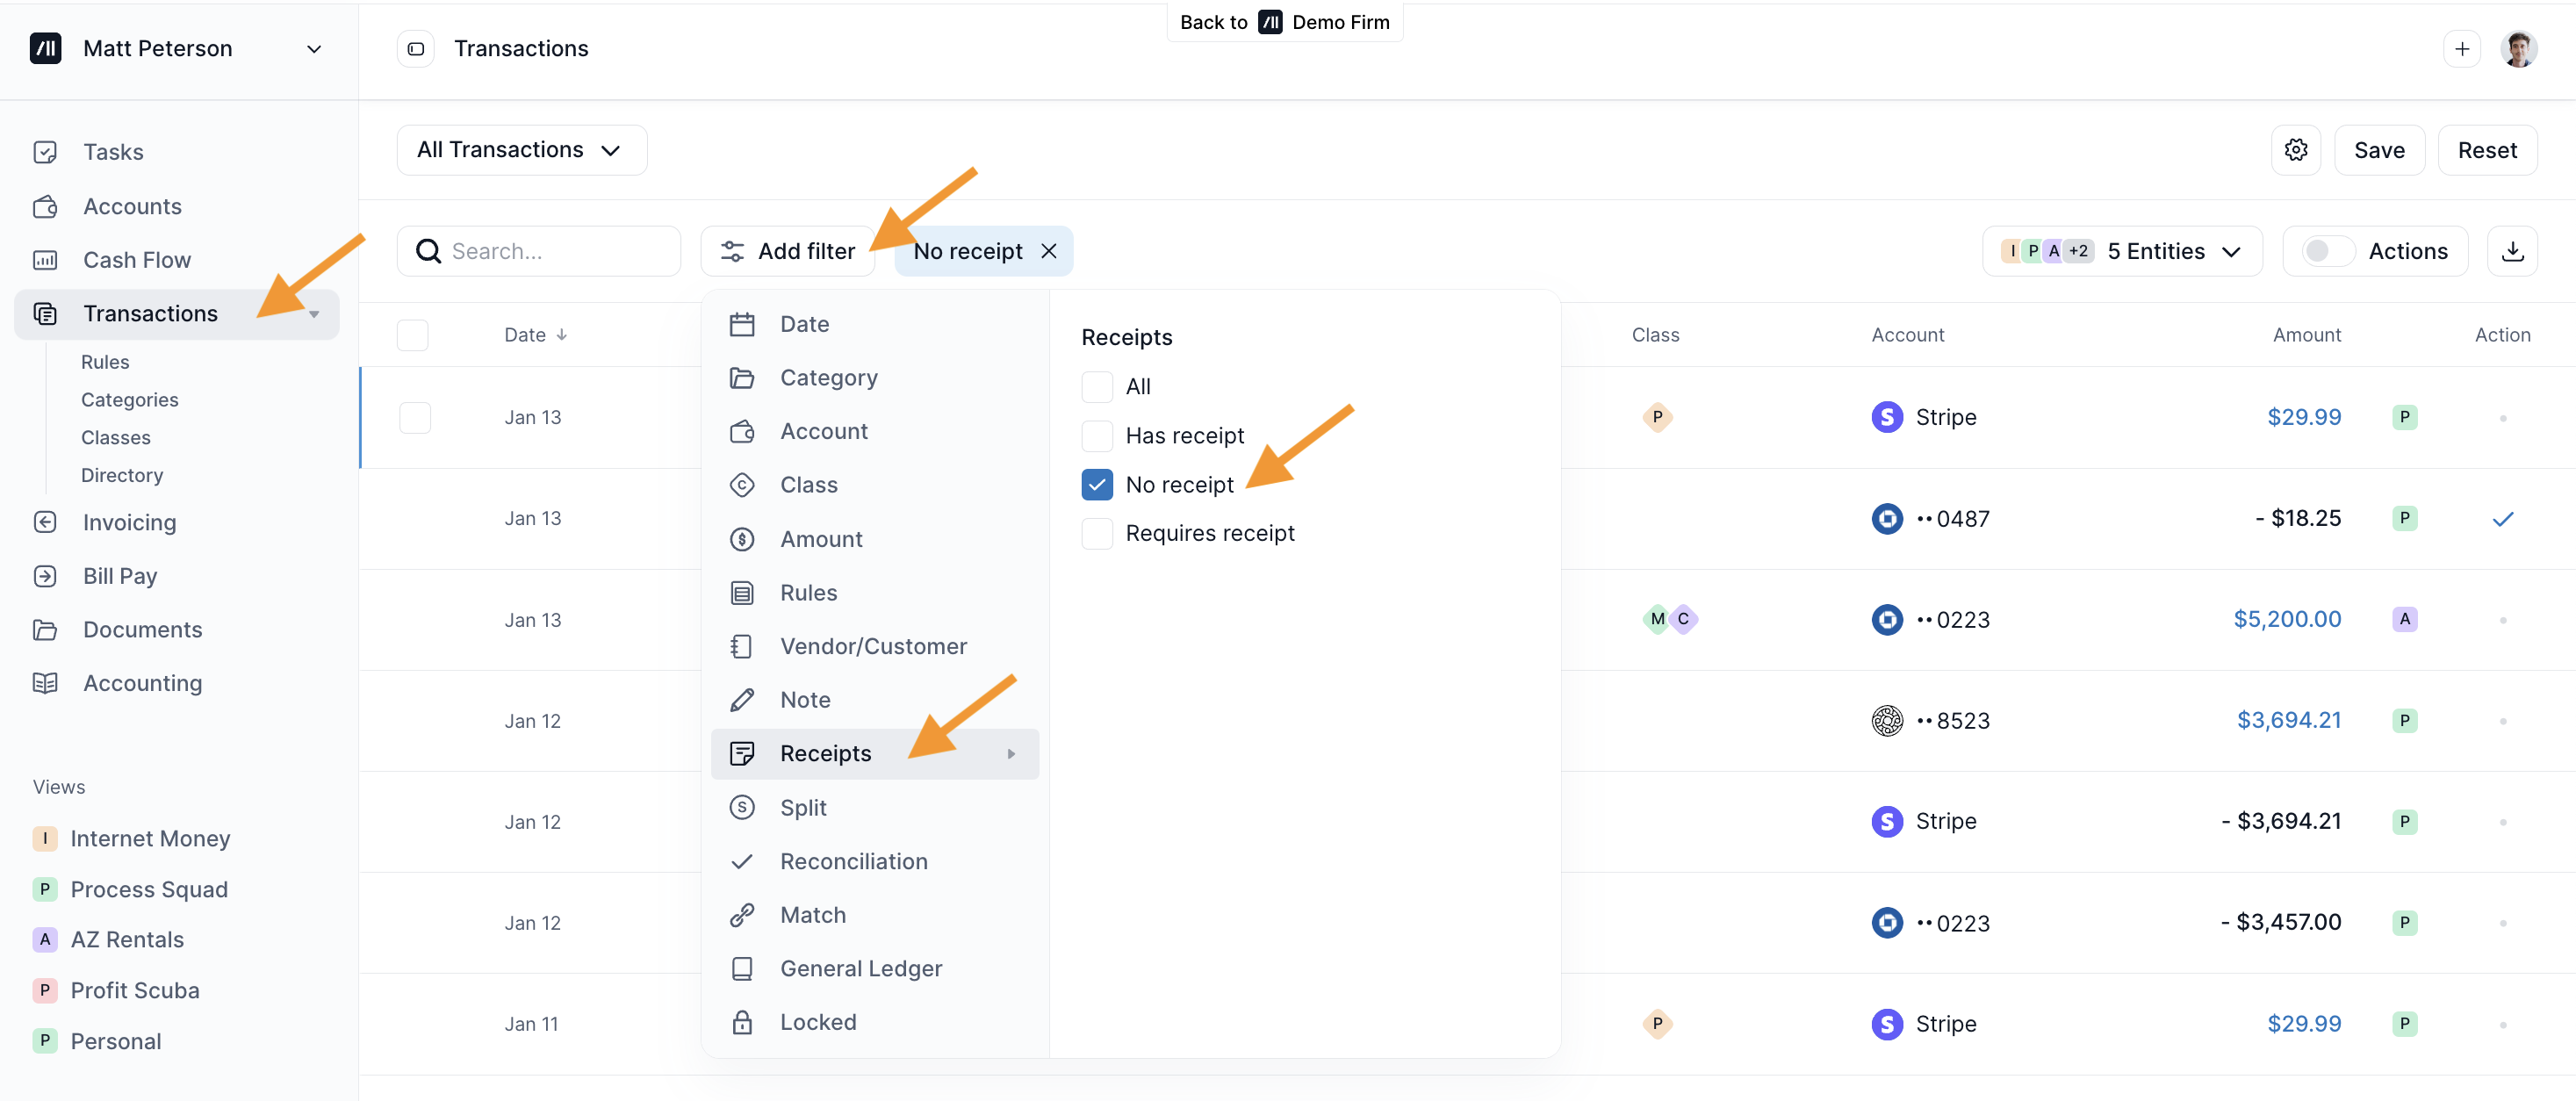Screen dimensions: 2576x1101
Task: Uncheck the No receipt checkbox
Action: pos(1097,485)
